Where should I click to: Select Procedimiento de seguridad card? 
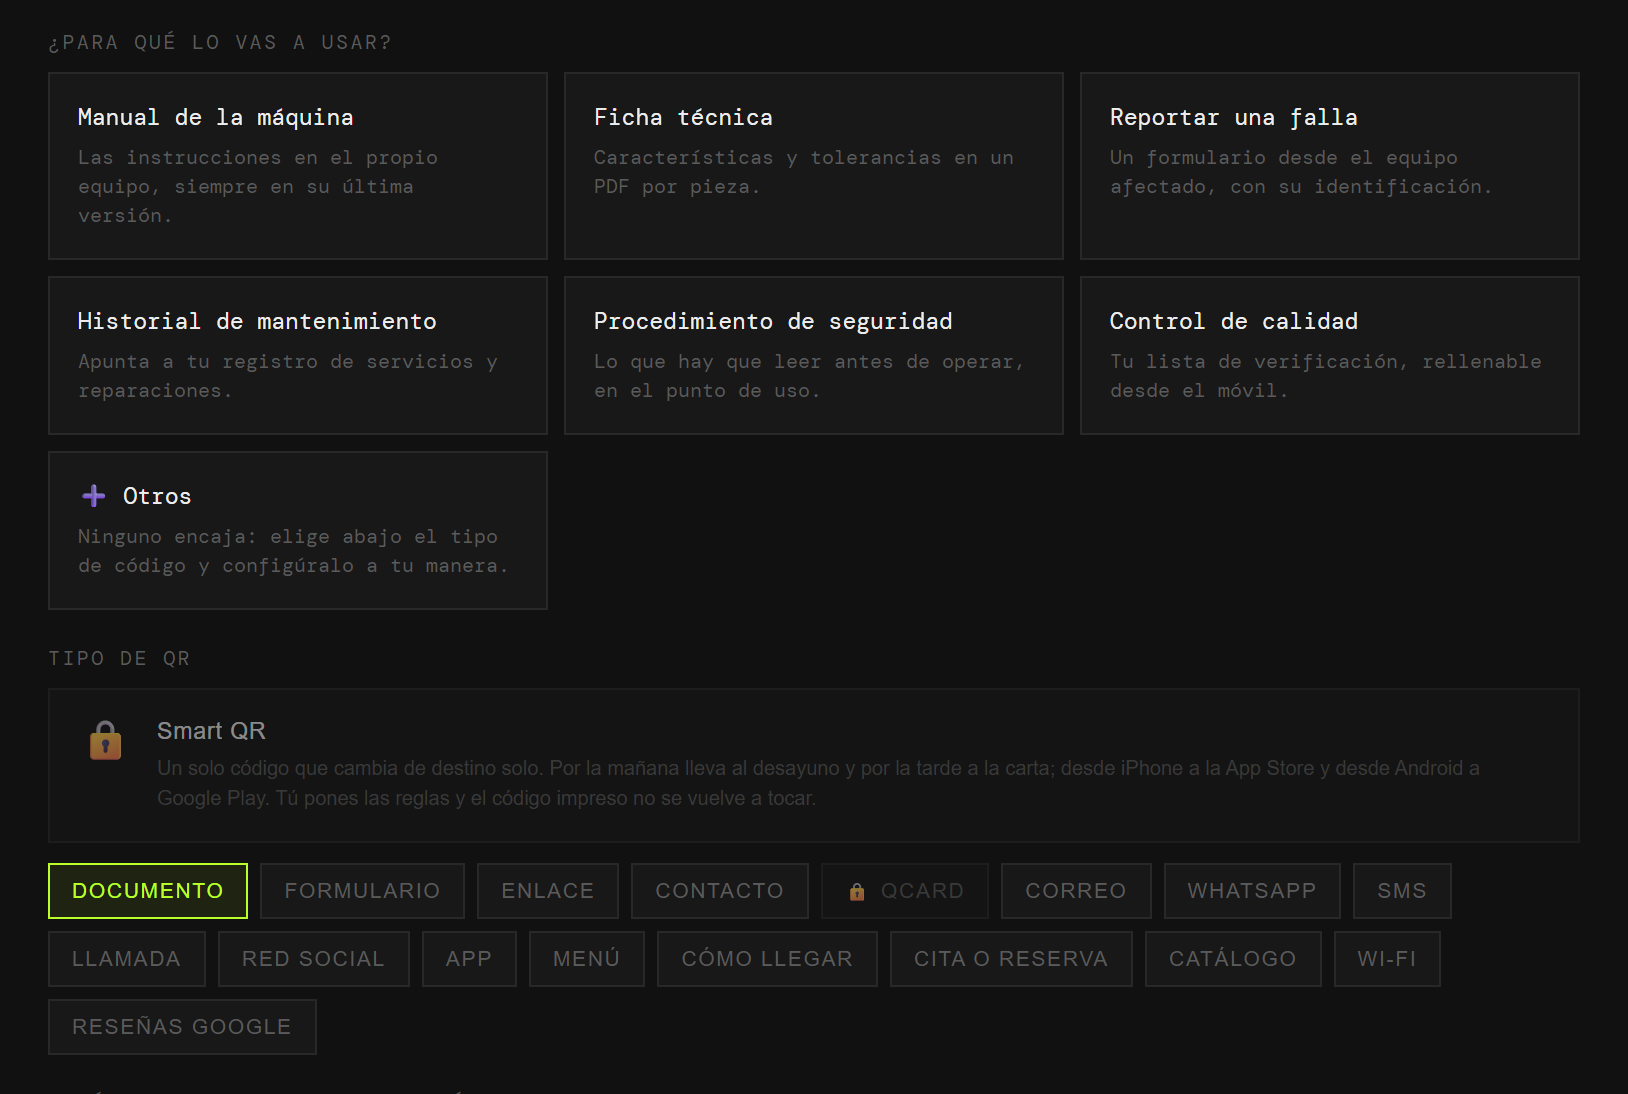coord(814,356)
